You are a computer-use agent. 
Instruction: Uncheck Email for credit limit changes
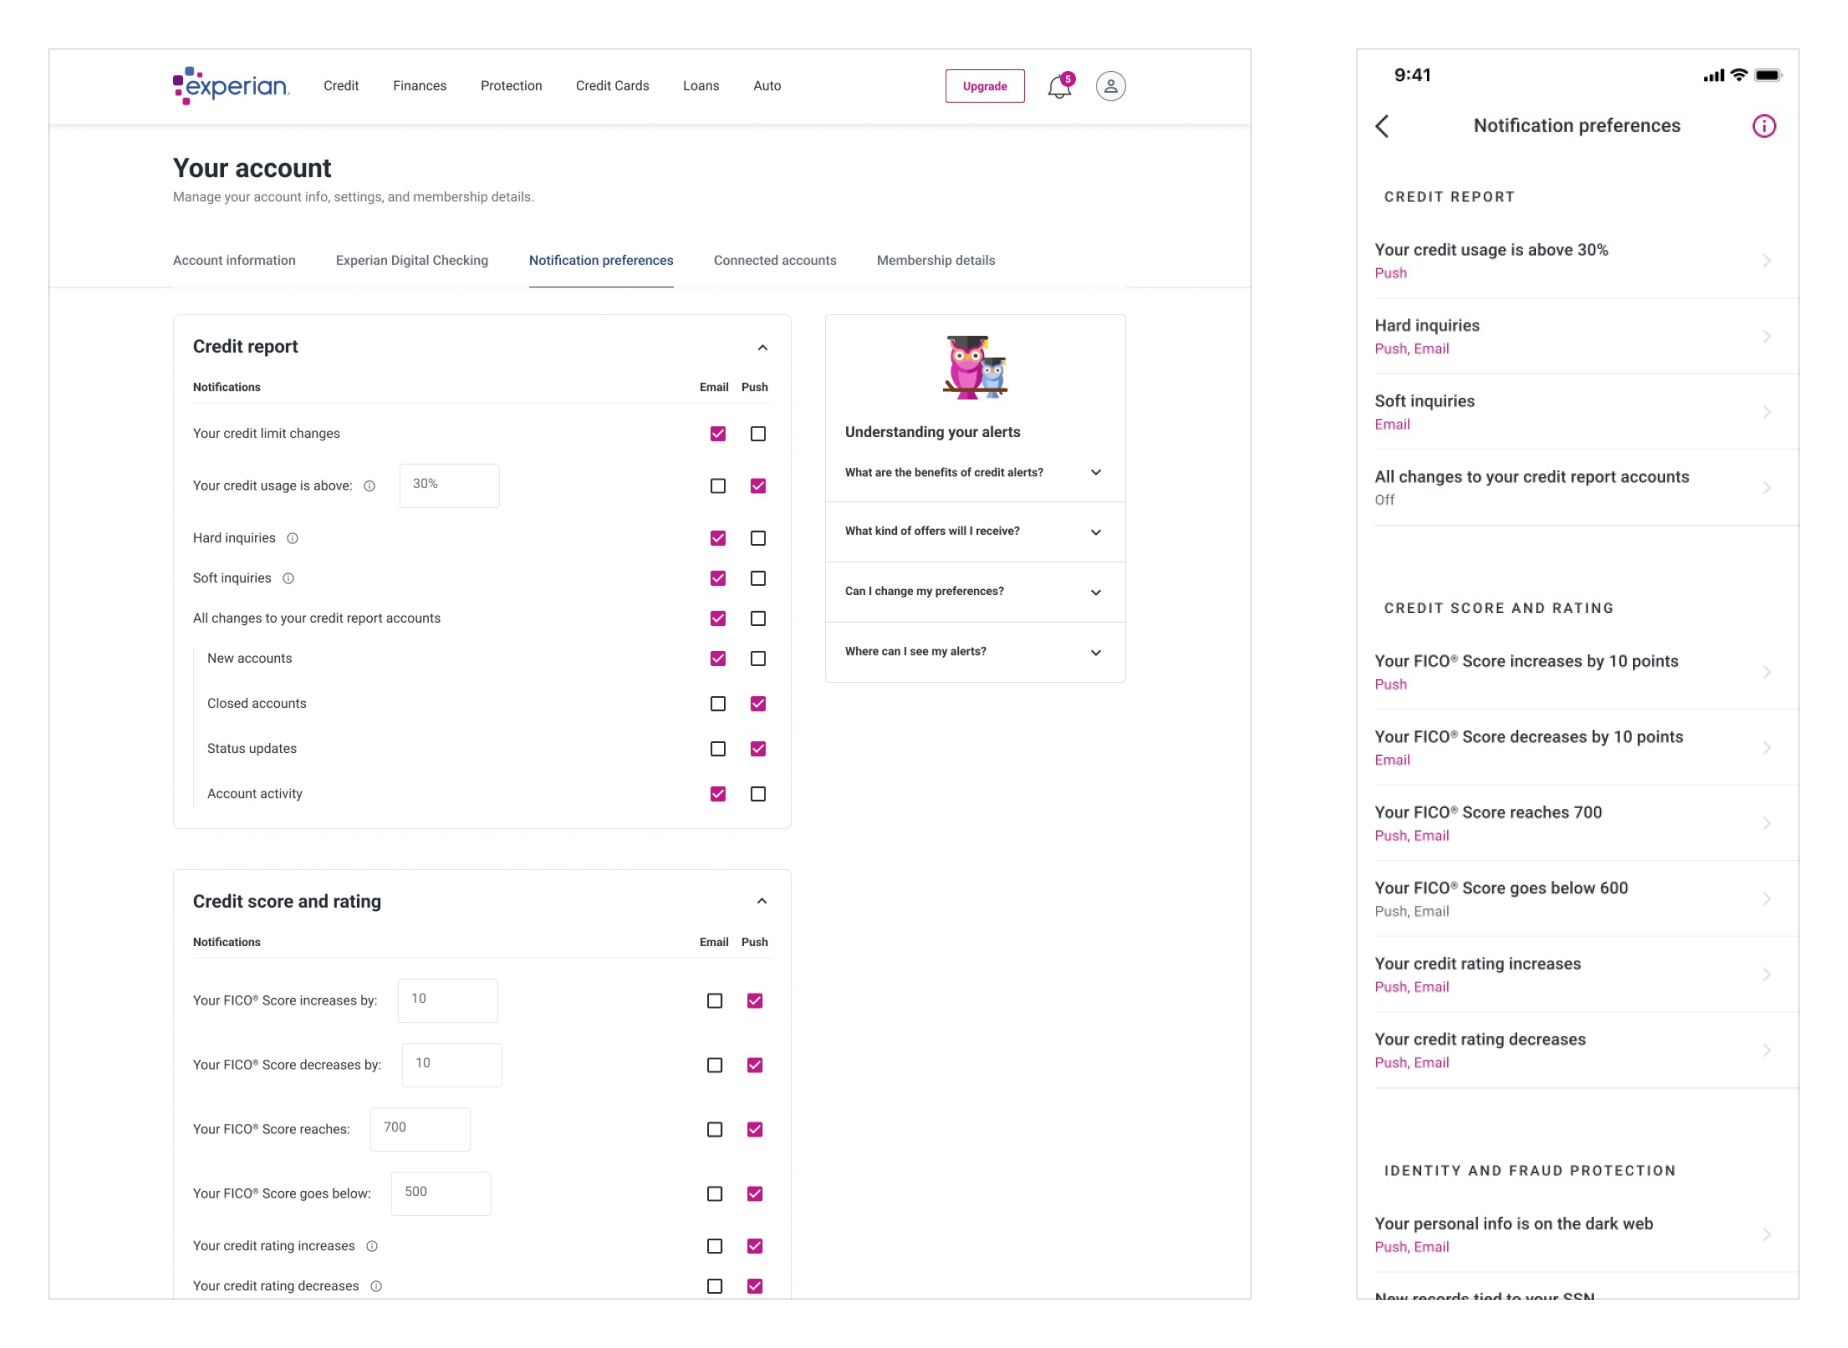(718, 434)
